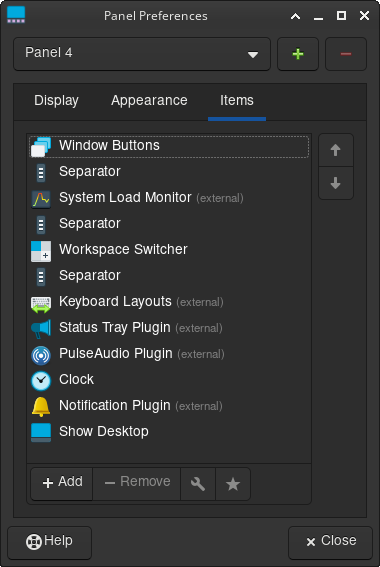Click the Window Buttons plugin icon
380x567 pixels.
tap(41, 146)
